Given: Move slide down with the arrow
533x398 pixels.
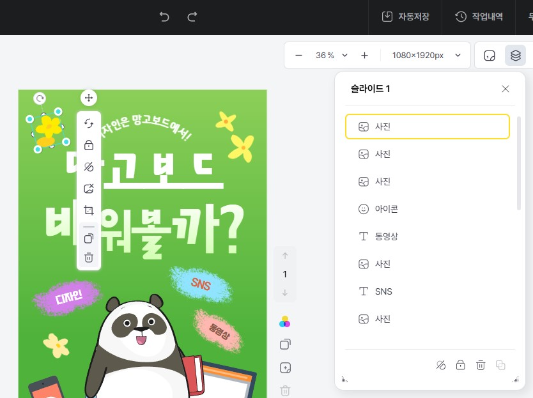Looking at the screenshot, I should click(x=285, y=293).
